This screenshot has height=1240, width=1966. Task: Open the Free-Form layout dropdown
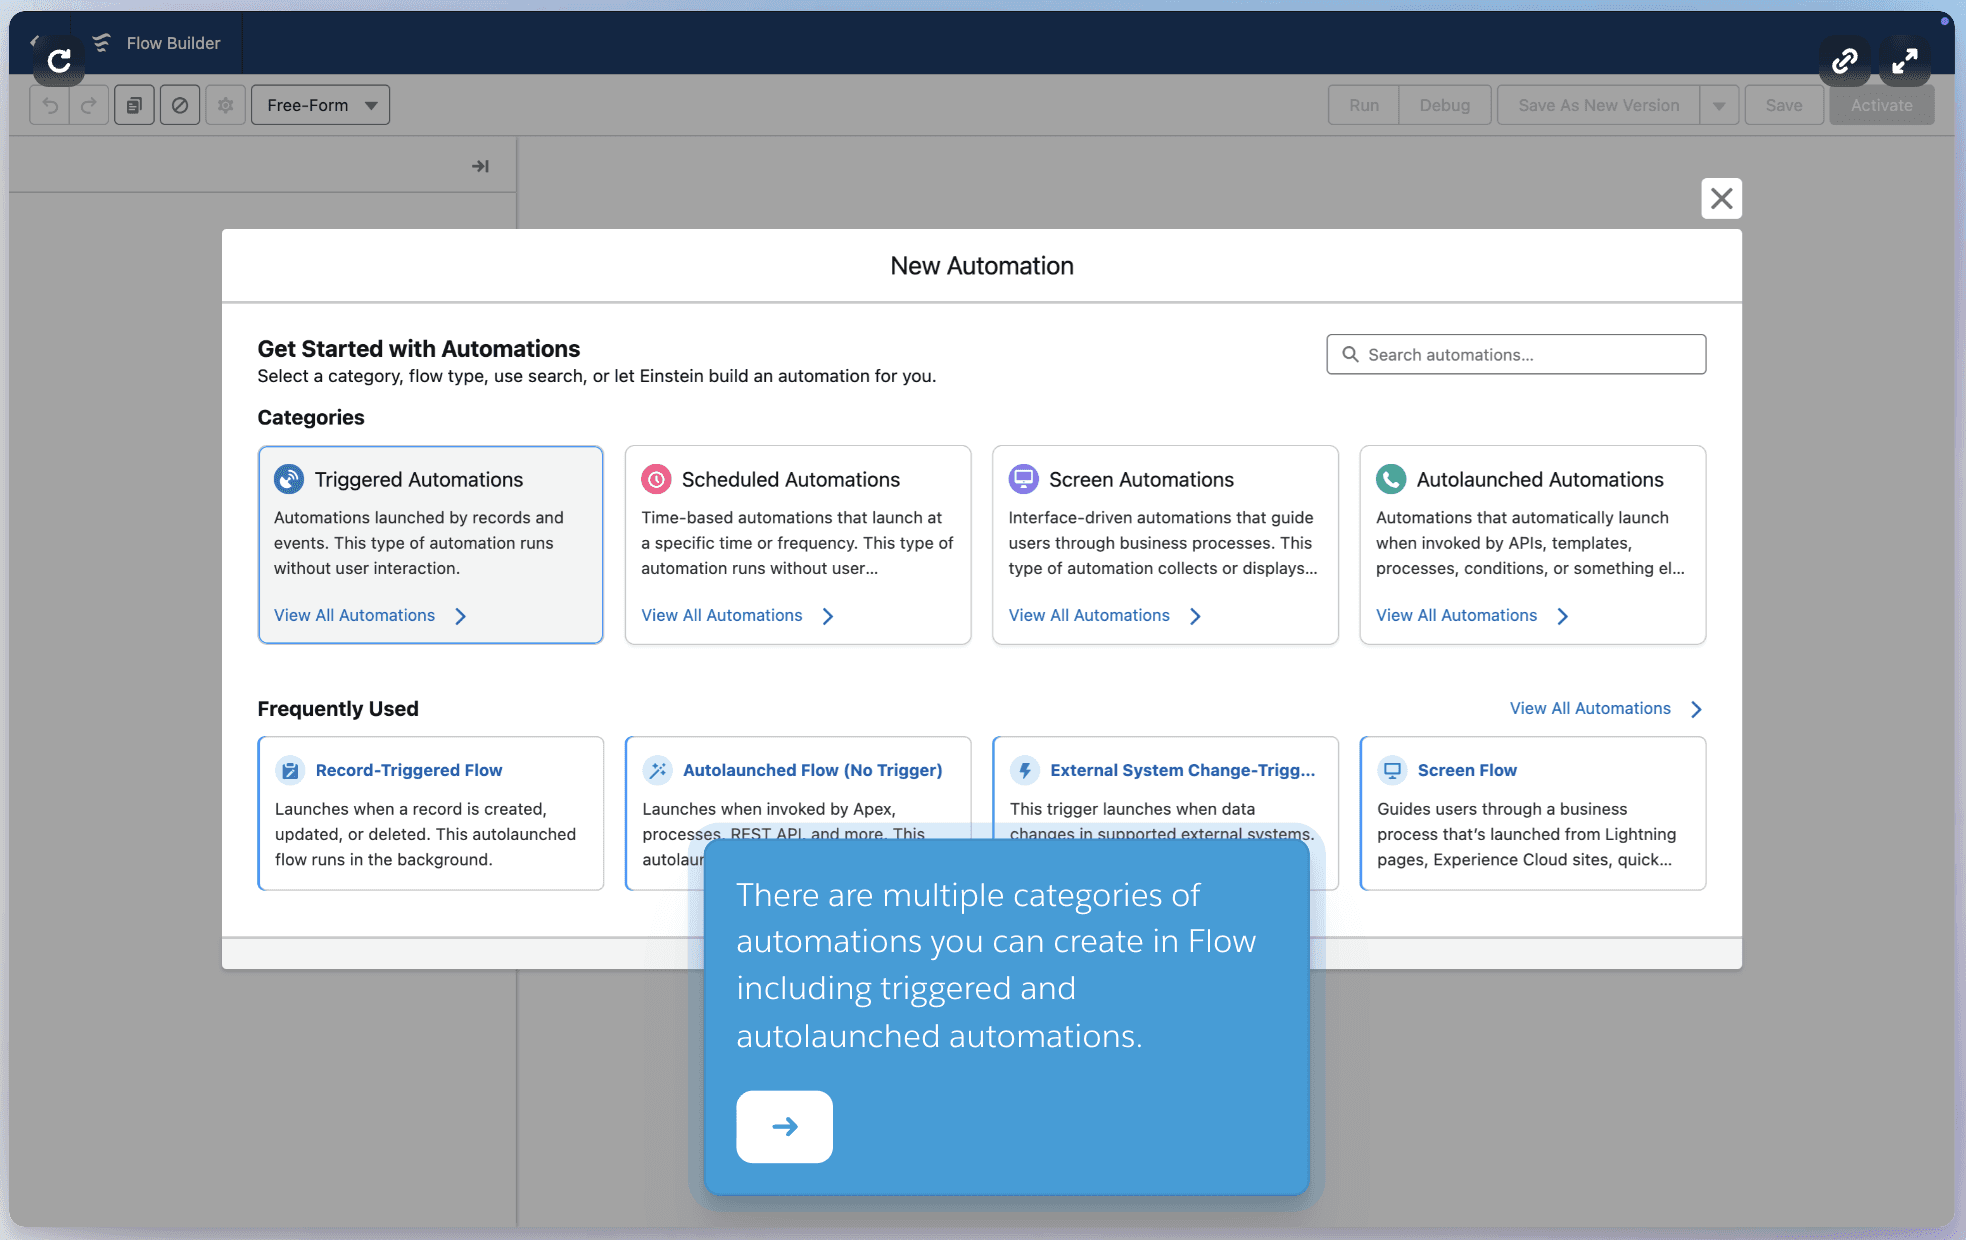click(320, 105)
